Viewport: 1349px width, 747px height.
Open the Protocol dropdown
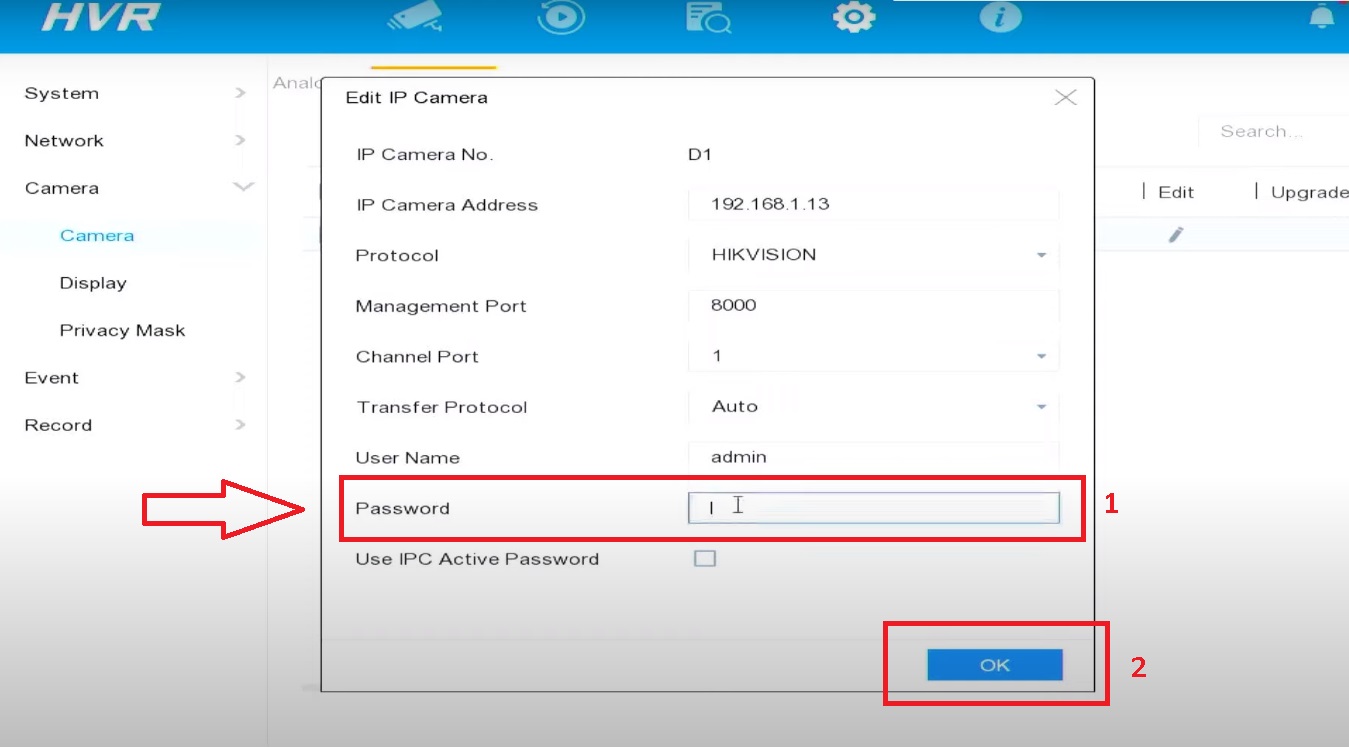[1040, 255]
